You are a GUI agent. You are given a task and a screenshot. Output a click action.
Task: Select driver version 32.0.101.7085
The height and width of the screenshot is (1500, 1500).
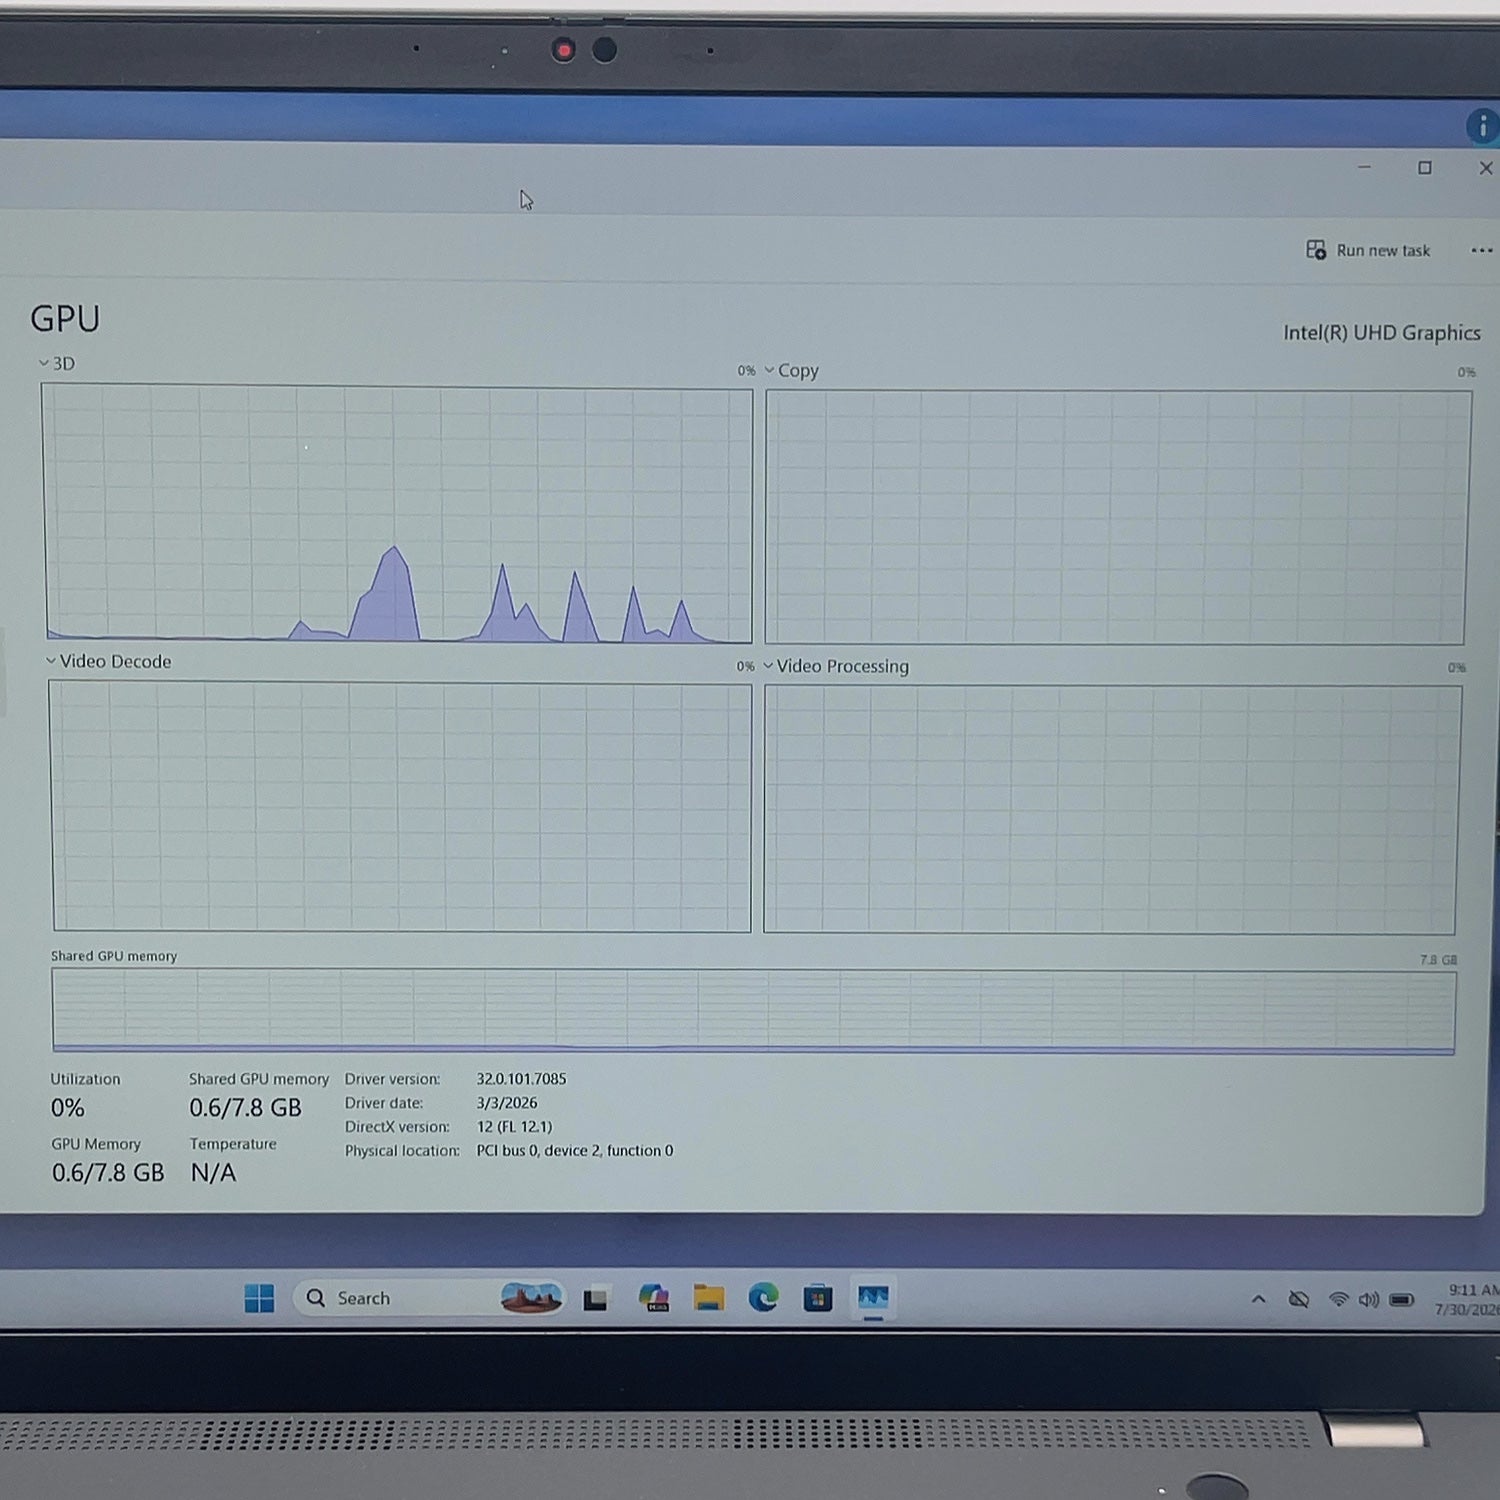[521, 1079]
